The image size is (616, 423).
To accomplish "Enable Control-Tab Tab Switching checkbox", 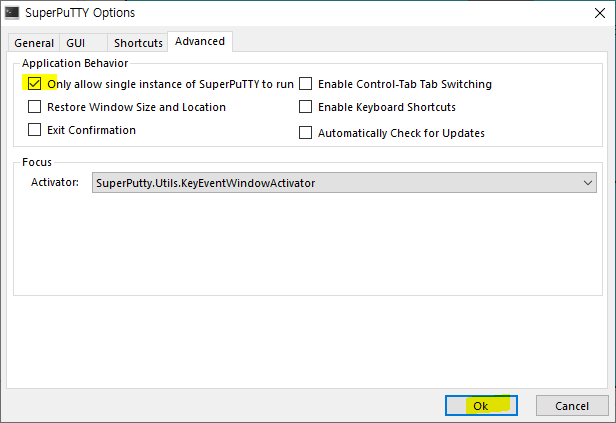I will 306,84.
